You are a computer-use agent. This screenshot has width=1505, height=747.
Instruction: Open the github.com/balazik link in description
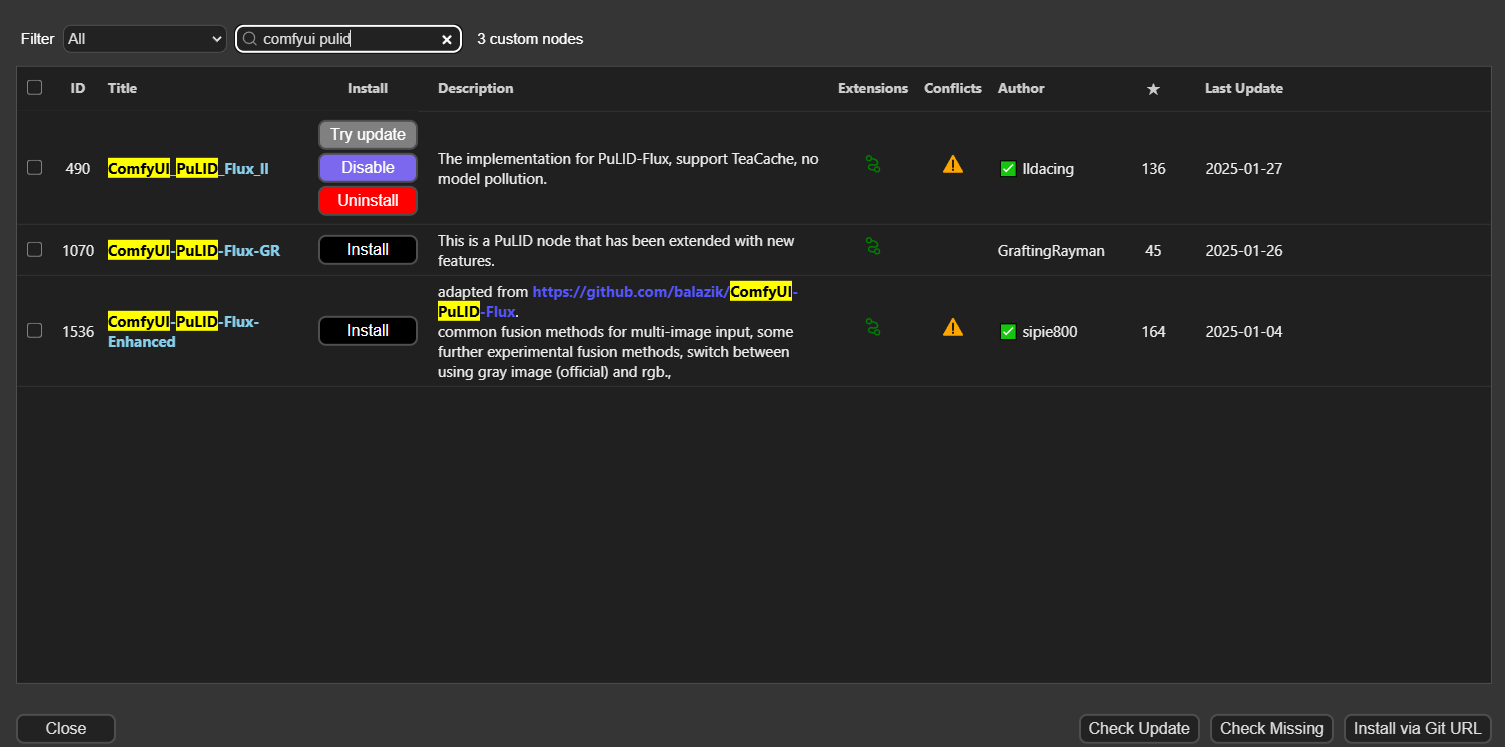click(x=618, y=301)
